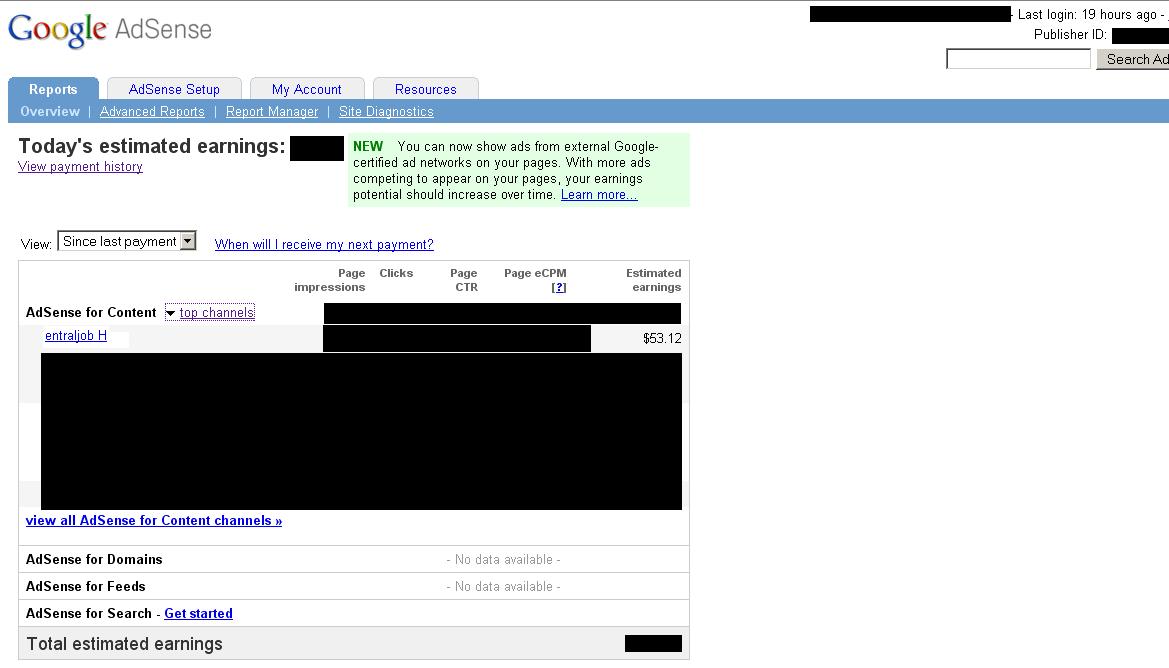Collapse the top channels expander arrow
This screenshot has width=1169, height=668.
(x=170, y=313)
